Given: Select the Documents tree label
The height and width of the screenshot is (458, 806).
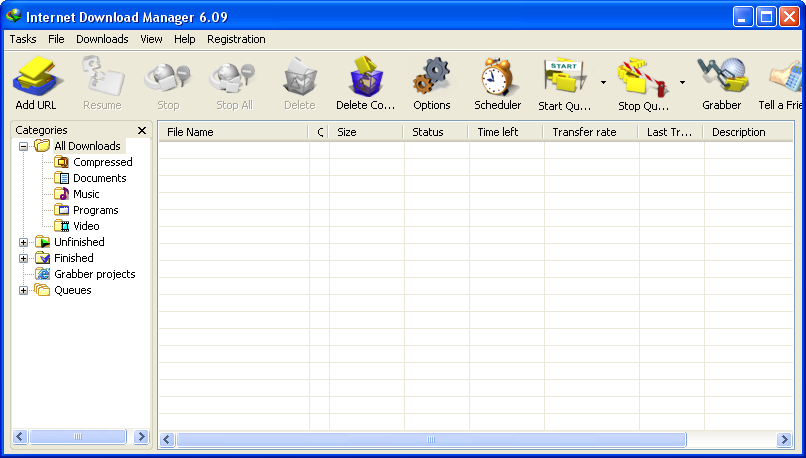Looking at the screenshot, I should 100,178.
